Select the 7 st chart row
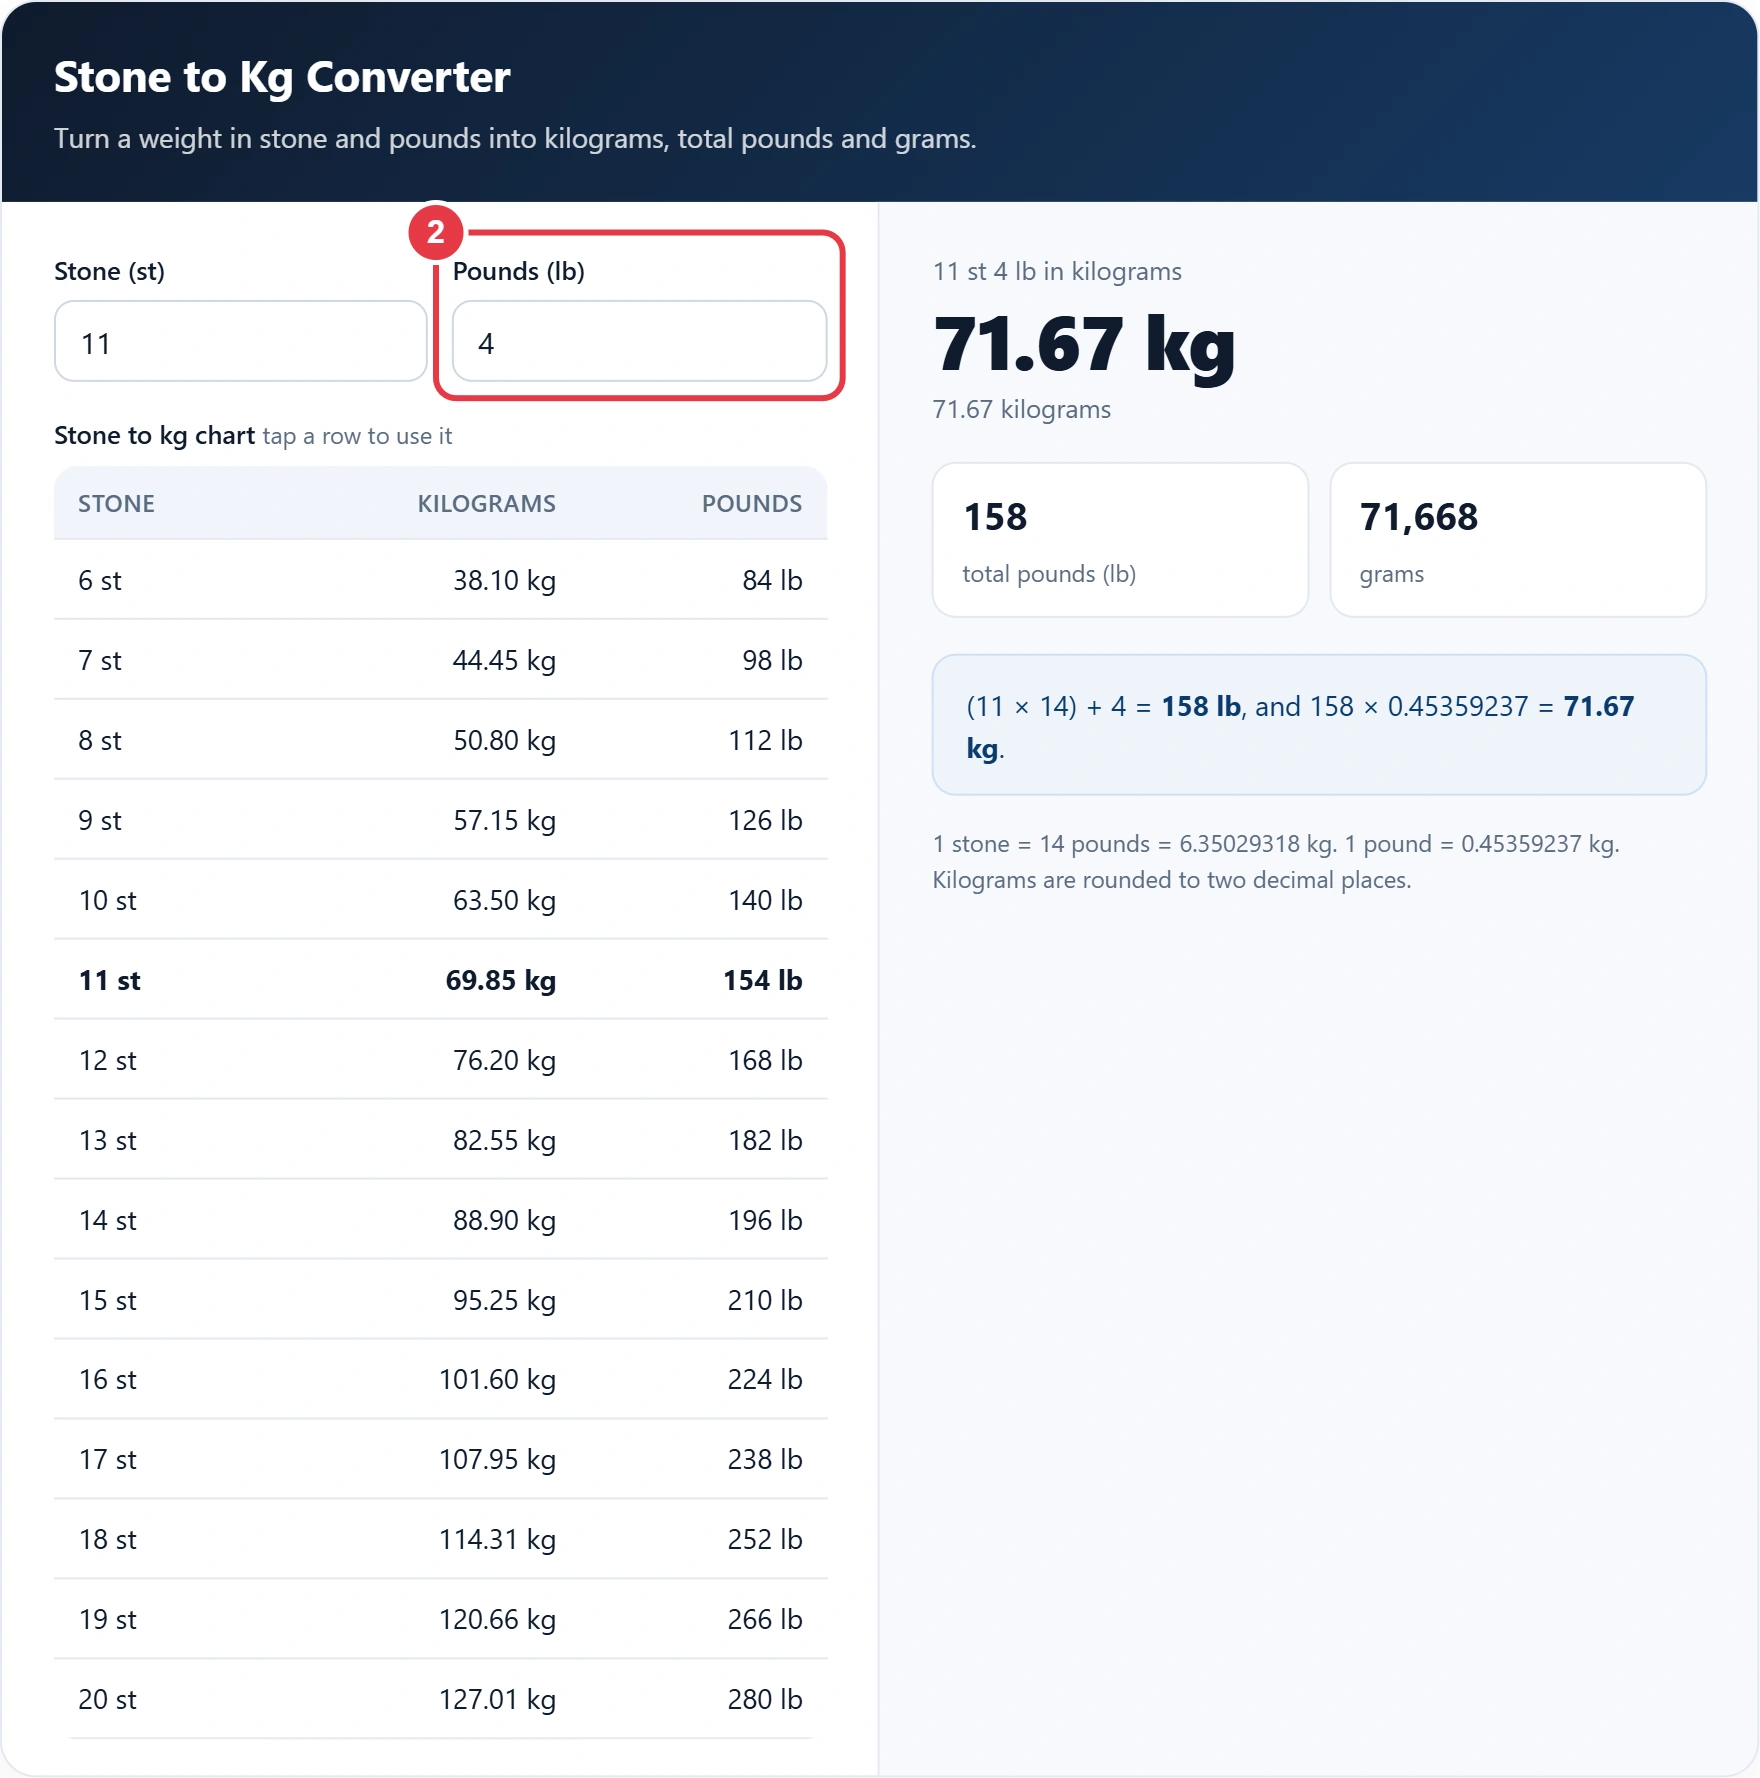Viewport: 1760px width, 1778px height. [x=441, y=660]
